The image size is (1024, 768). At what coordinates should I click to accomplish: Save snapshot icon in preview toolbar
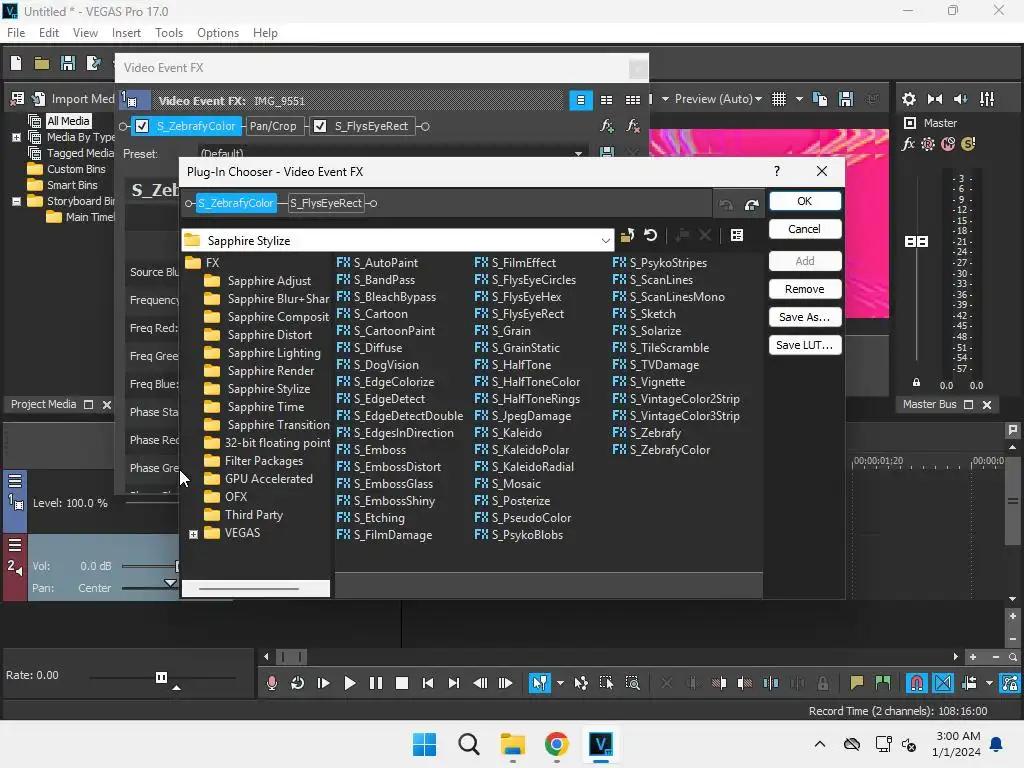pyautogui.click(x=846, y=99)
